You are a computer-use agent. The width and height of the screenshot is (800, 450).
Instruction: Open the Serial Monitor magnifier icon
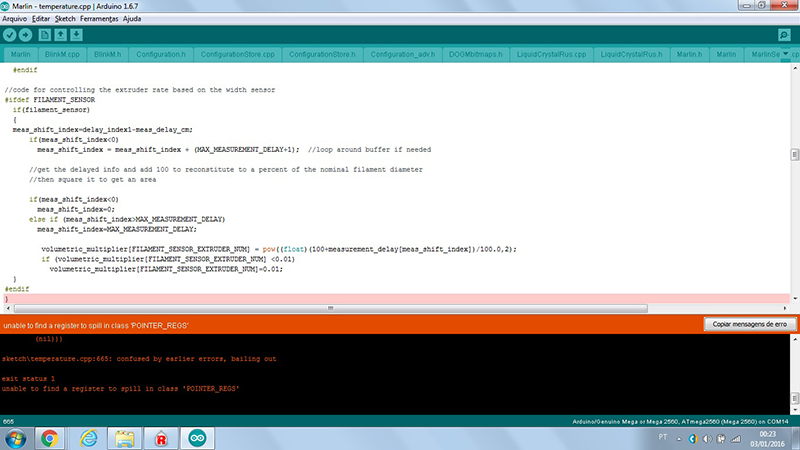(x=784, y=35)
